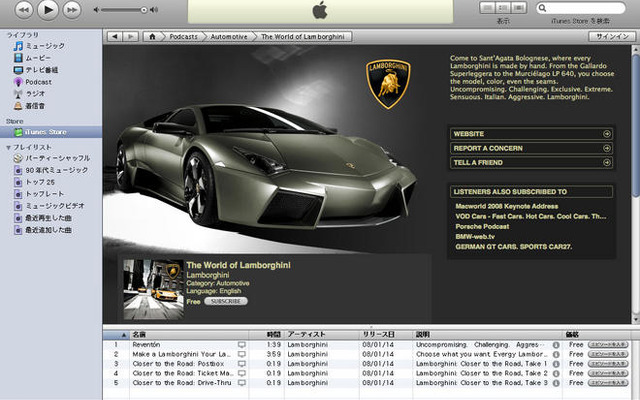Screen dimensions: 640x400
Task: Click arrow icon beside WEBSITE
Action: (x=607, y=134)
